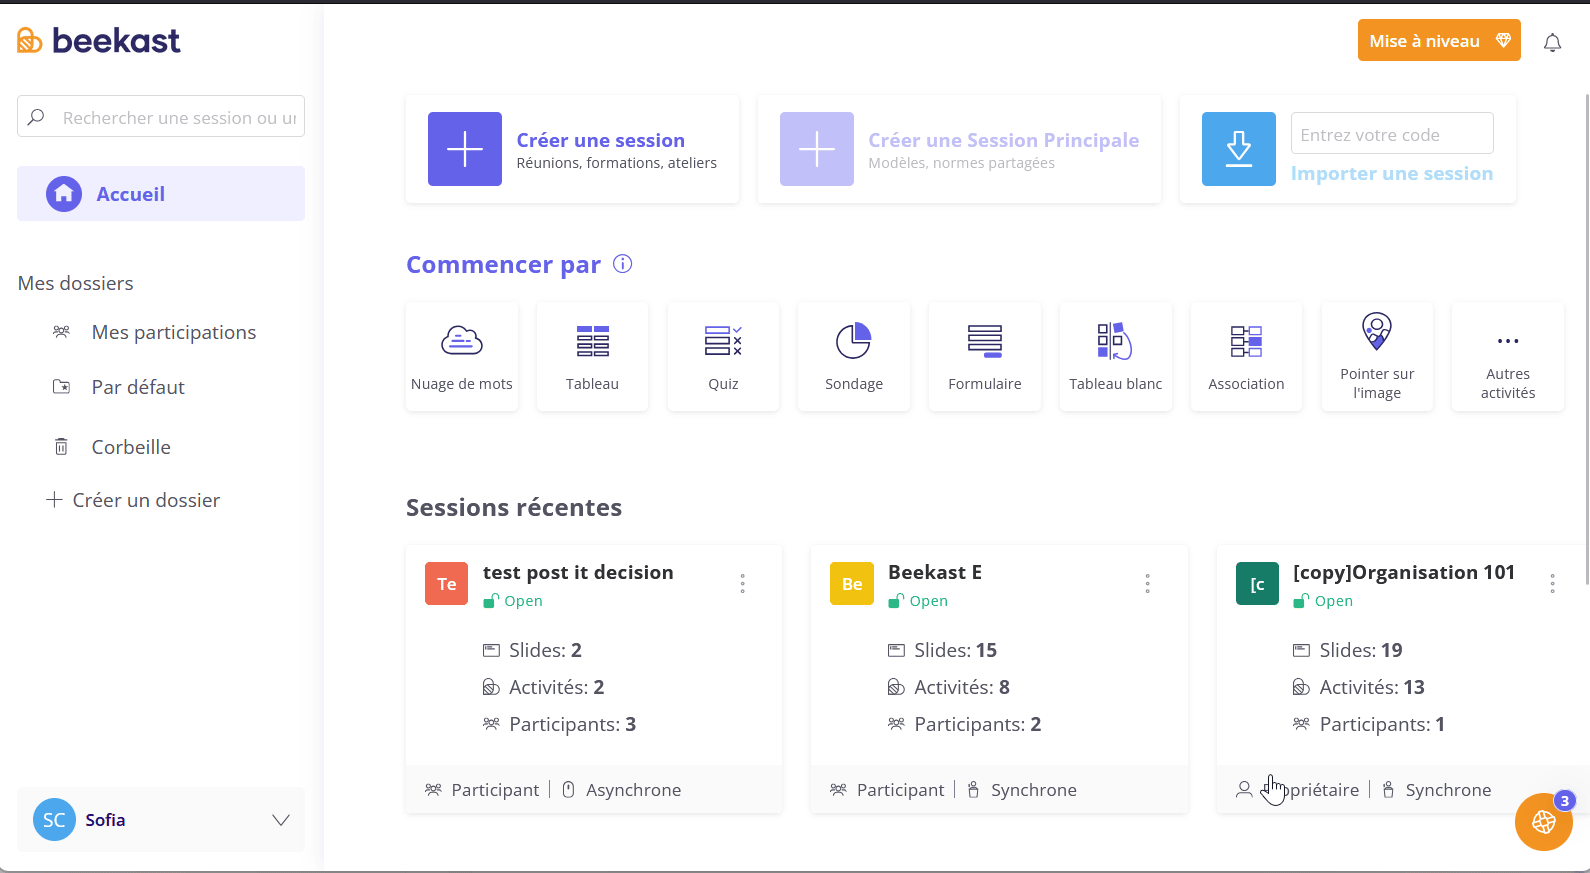Open the Beekast E session
The width and height of the screenshot is (1590, 873).
935,572
